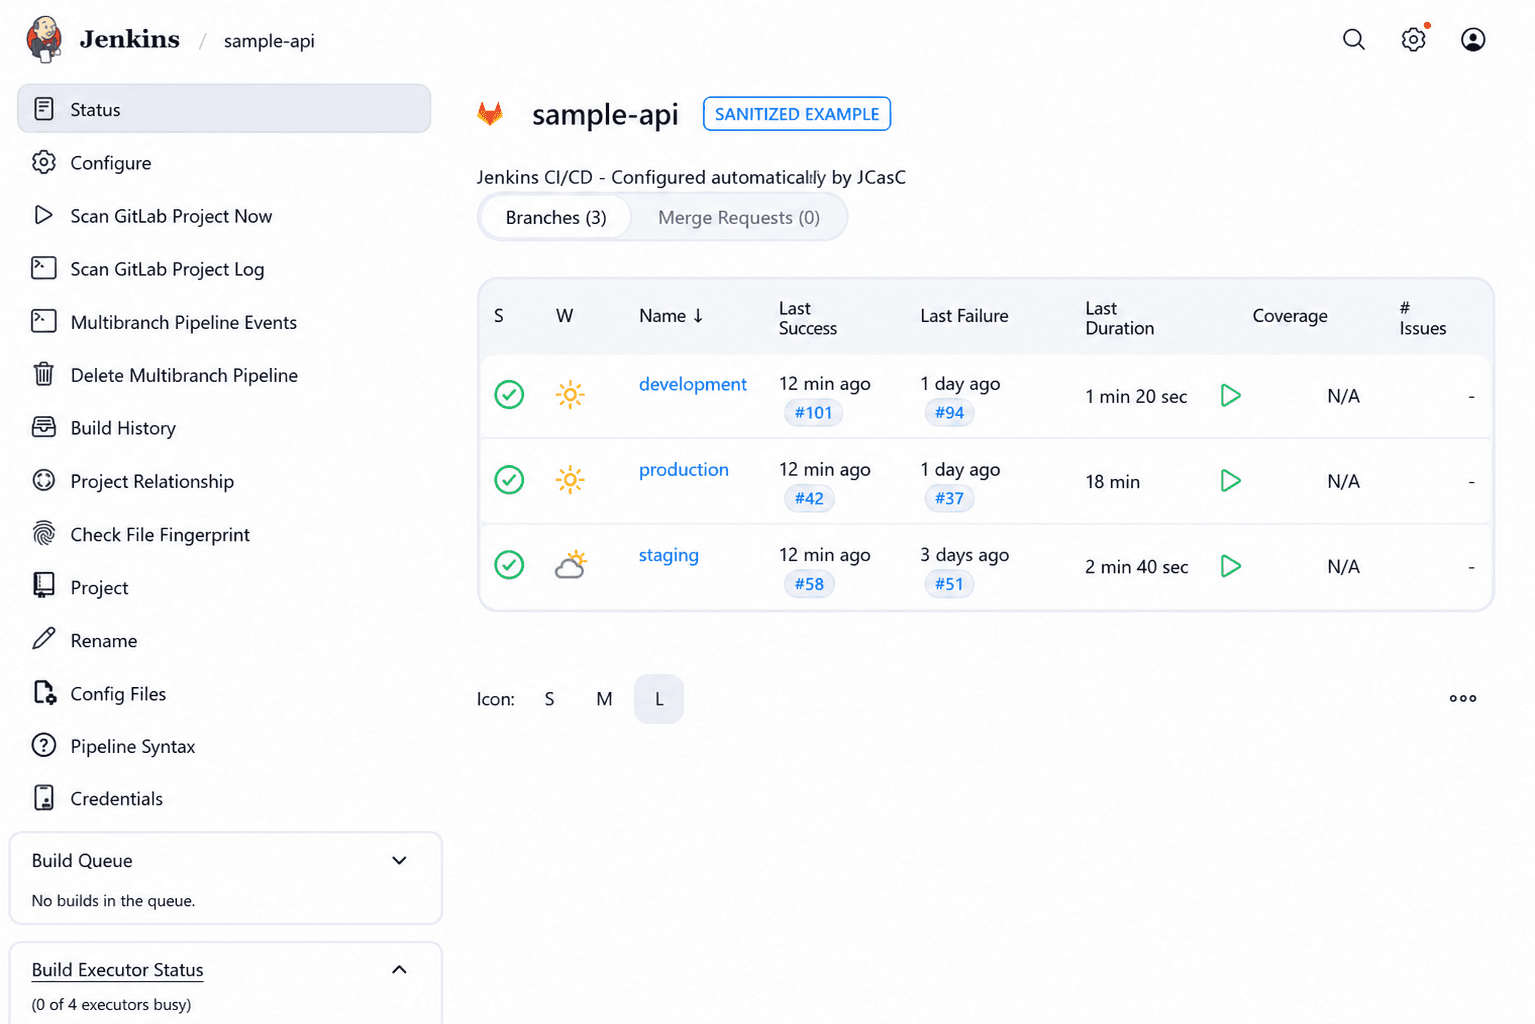Click the Jenkins butler logo
Screen dimensions: 1535x1024
point(44,39)
